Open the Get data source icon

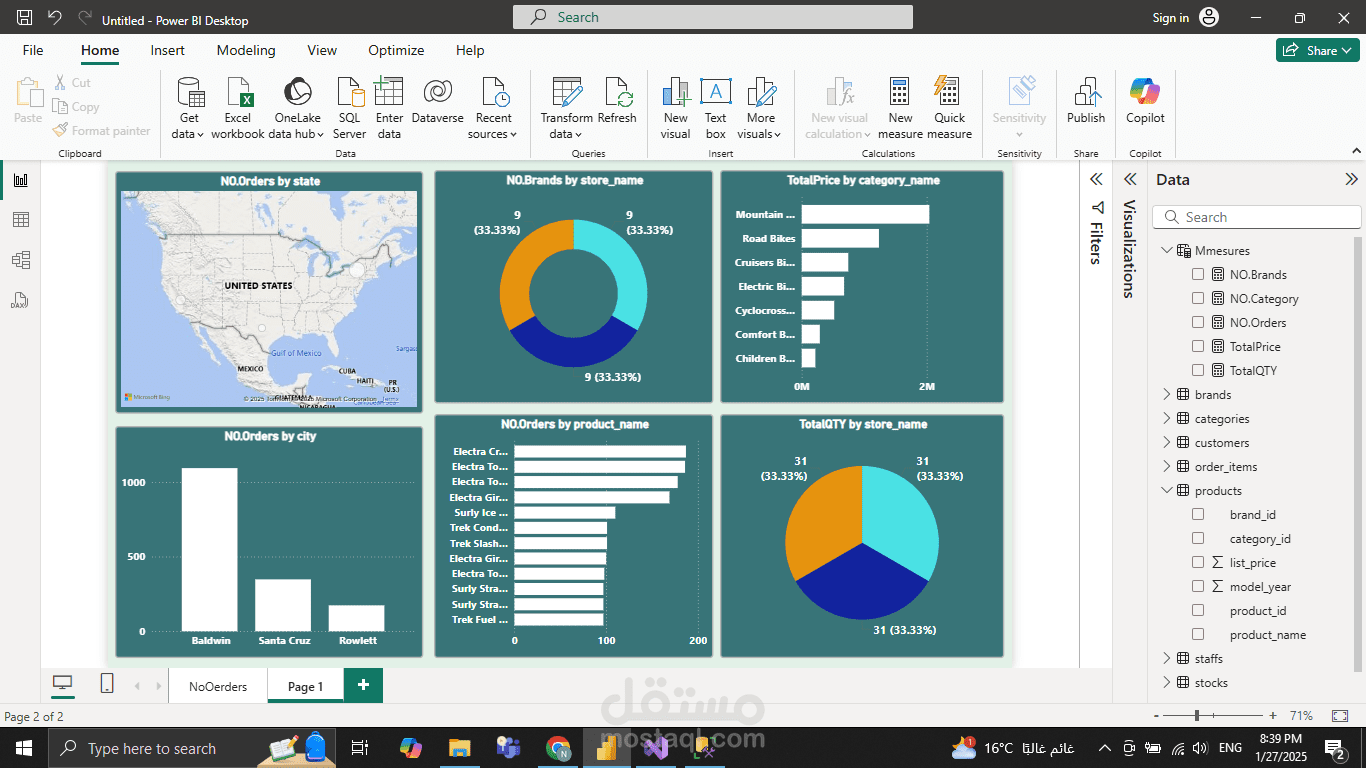(189, 92)
